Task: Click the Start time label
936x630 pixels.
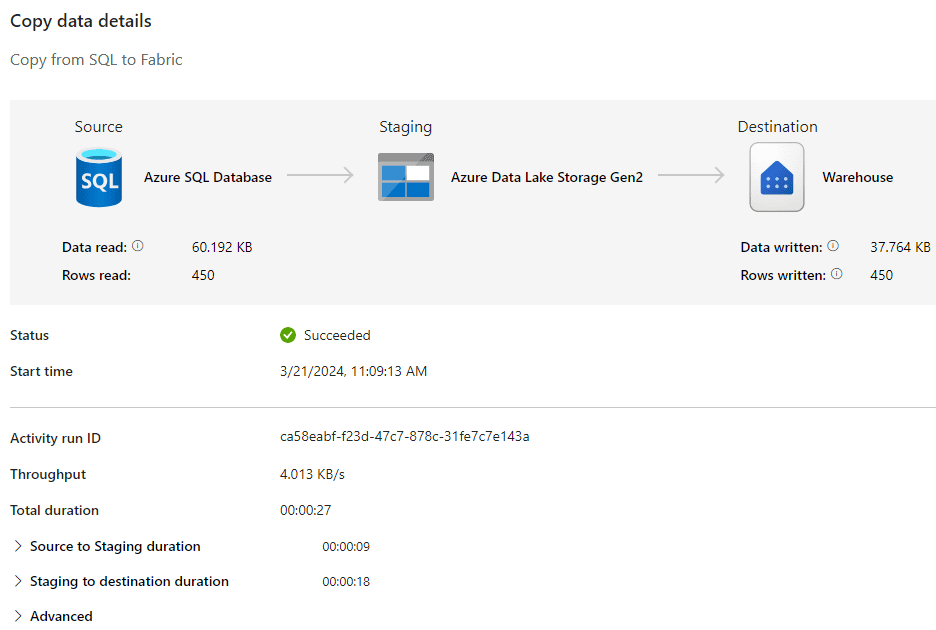Action: [x=41, y=371]
